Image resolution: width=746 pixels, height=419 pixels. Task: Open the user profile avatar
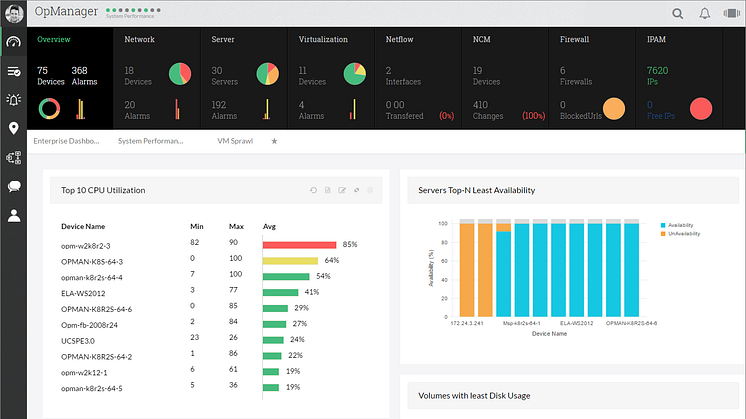pos(14,13)
